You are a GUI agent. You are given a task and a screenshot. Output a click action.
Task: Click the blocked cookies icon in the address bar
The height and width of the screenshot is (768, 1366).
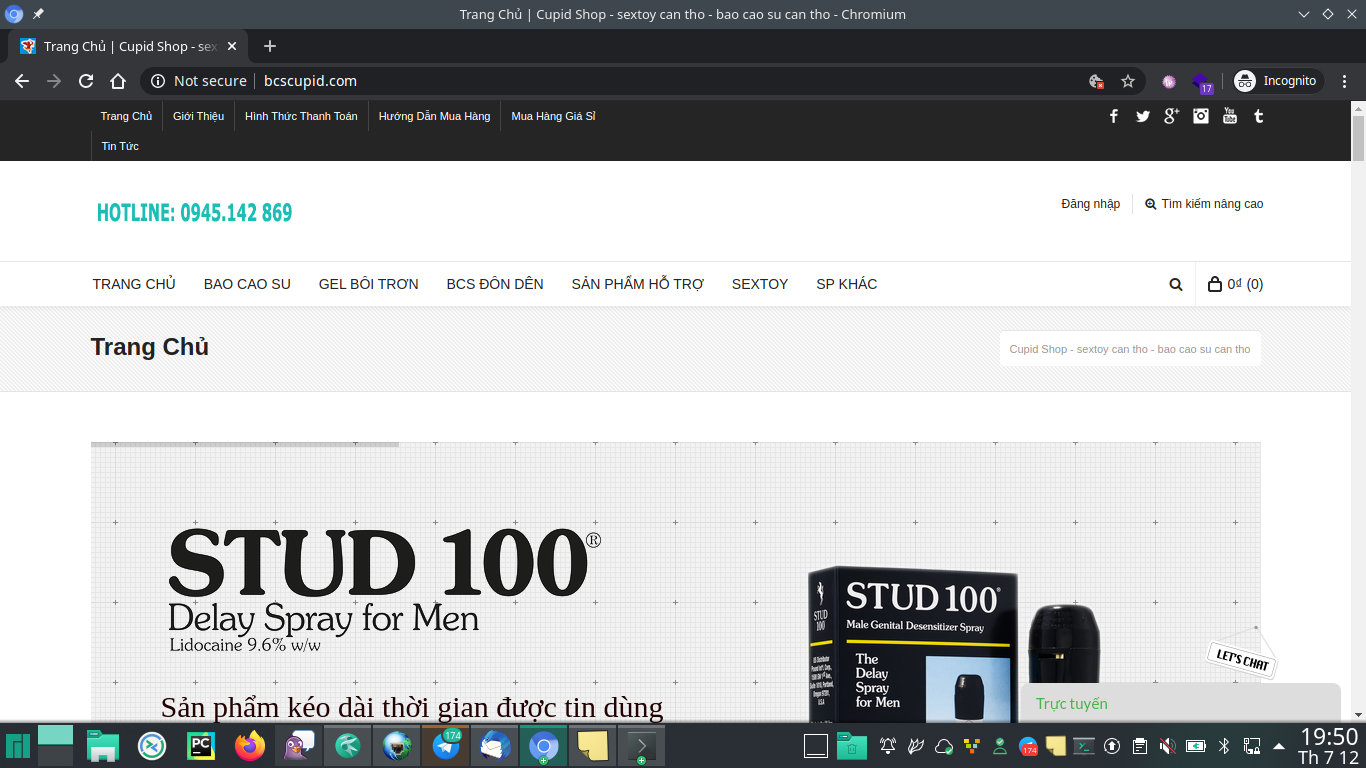1096,81
